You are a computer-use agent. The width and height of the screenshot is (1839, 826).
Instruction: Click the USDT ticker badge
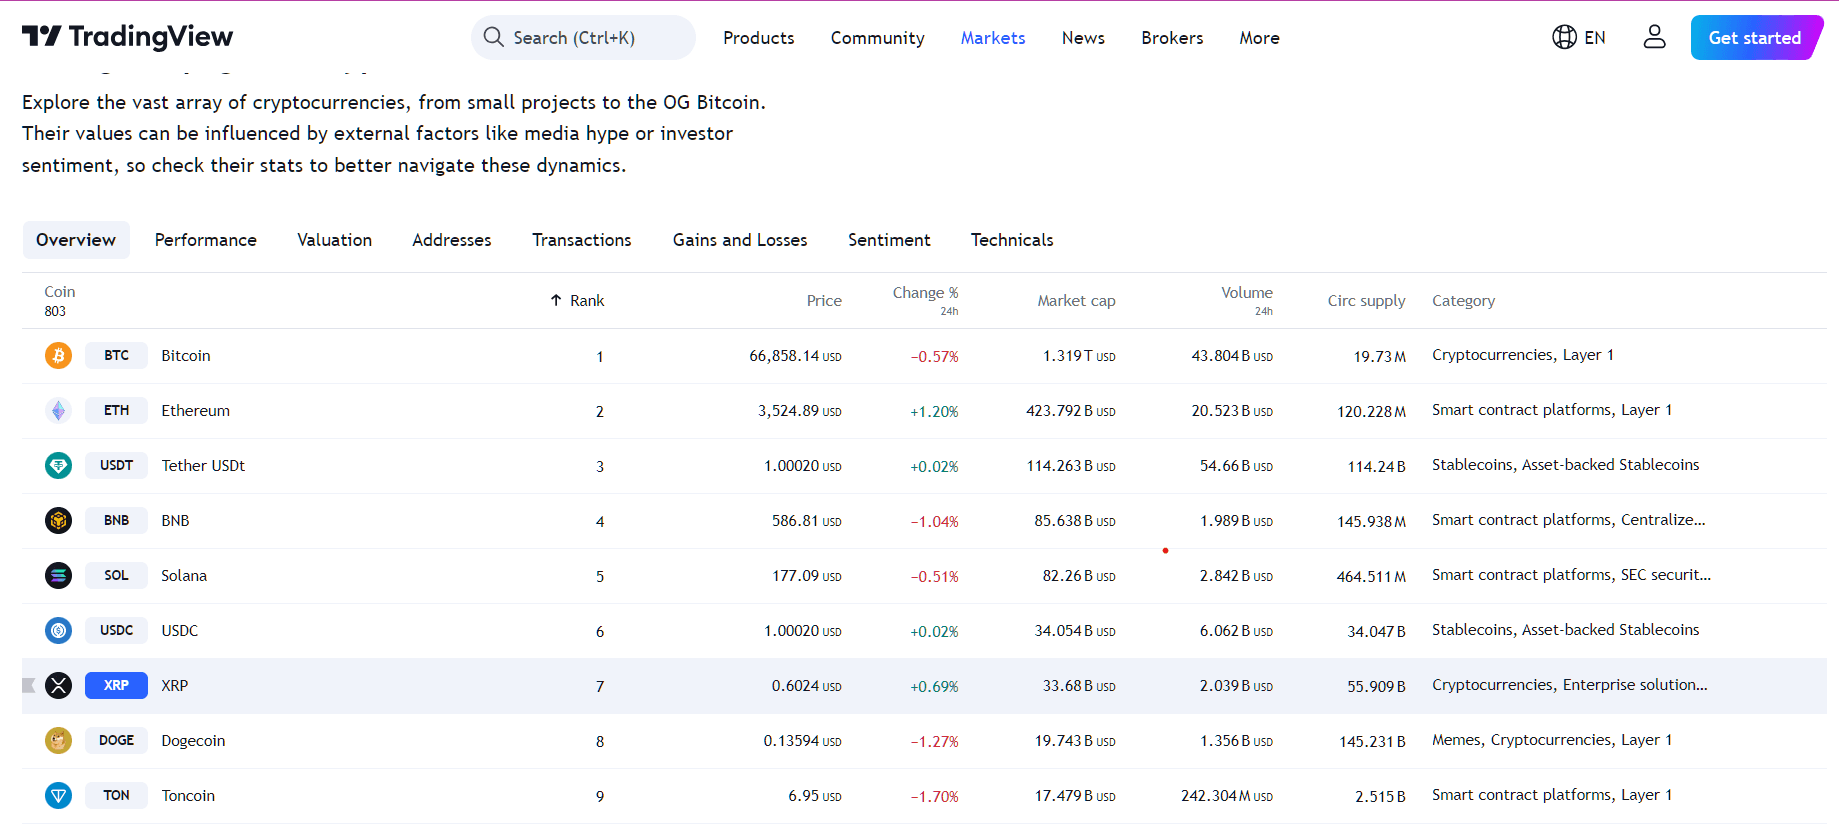point(116,466)
